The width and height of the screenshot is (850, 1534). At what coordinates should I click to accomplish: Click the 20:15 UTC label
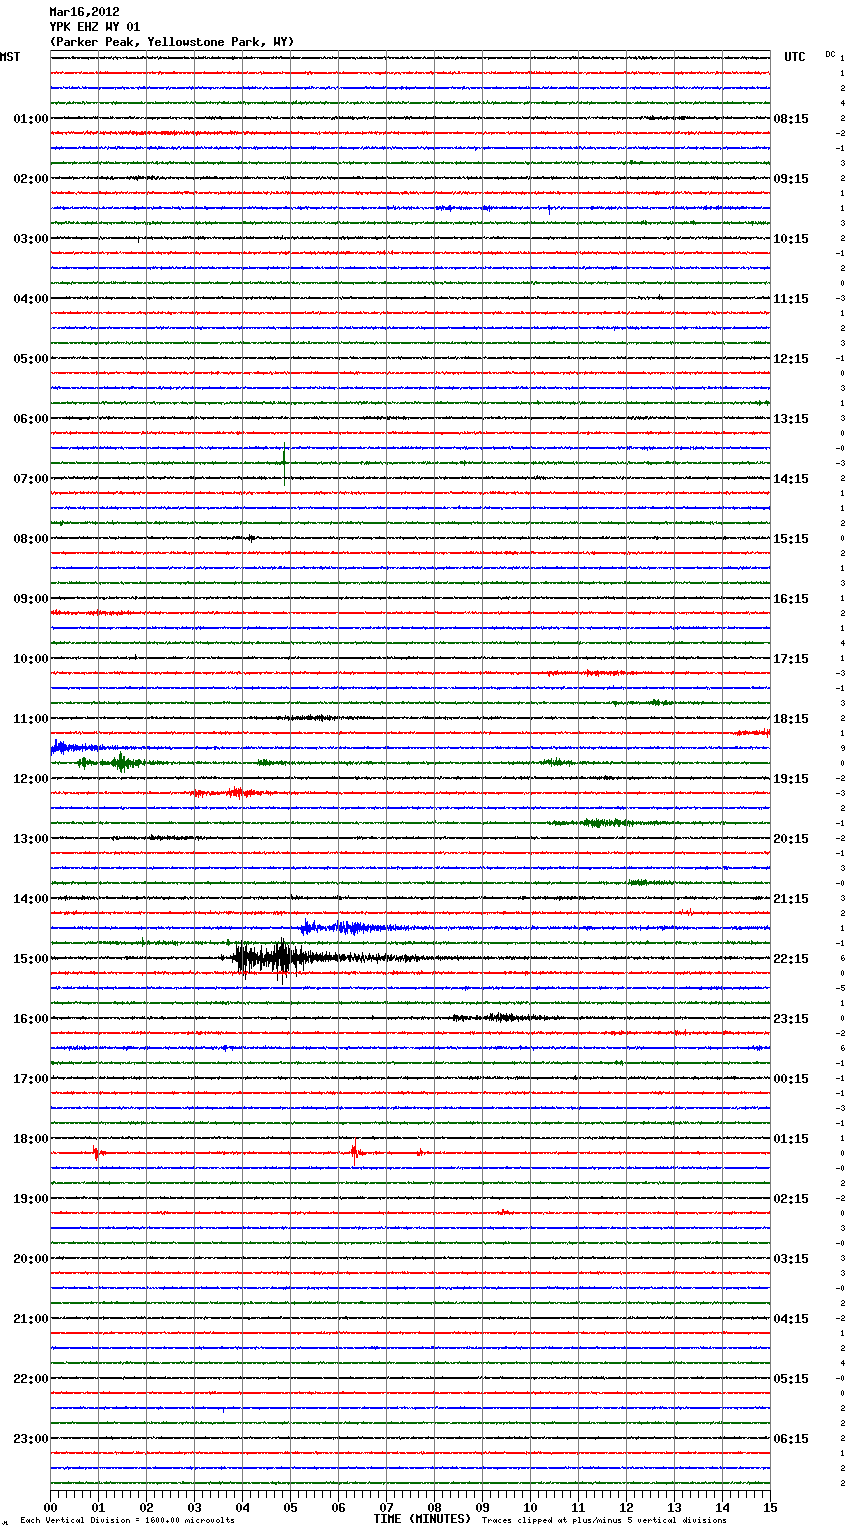pos(791,839)
